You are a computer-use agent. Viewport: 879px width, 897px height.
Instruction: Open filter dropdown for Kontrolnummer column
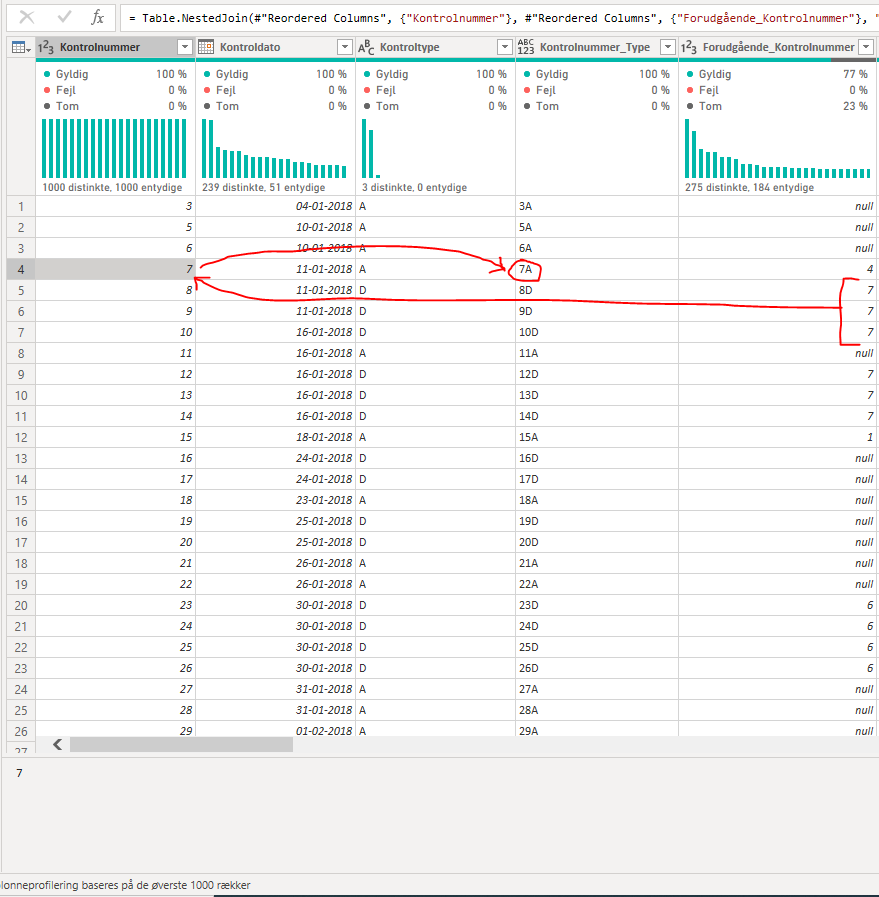[185, 47]
